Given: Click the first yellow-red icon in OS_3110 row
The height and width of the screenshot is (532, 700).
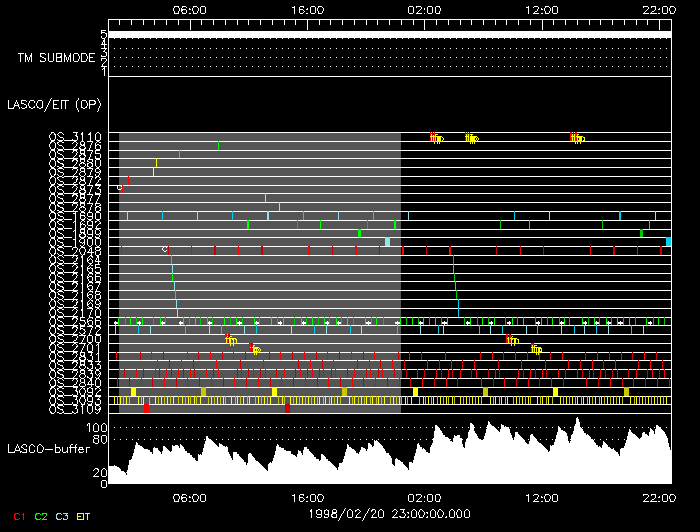Looking at the screenshot, I should coord(436,138).
